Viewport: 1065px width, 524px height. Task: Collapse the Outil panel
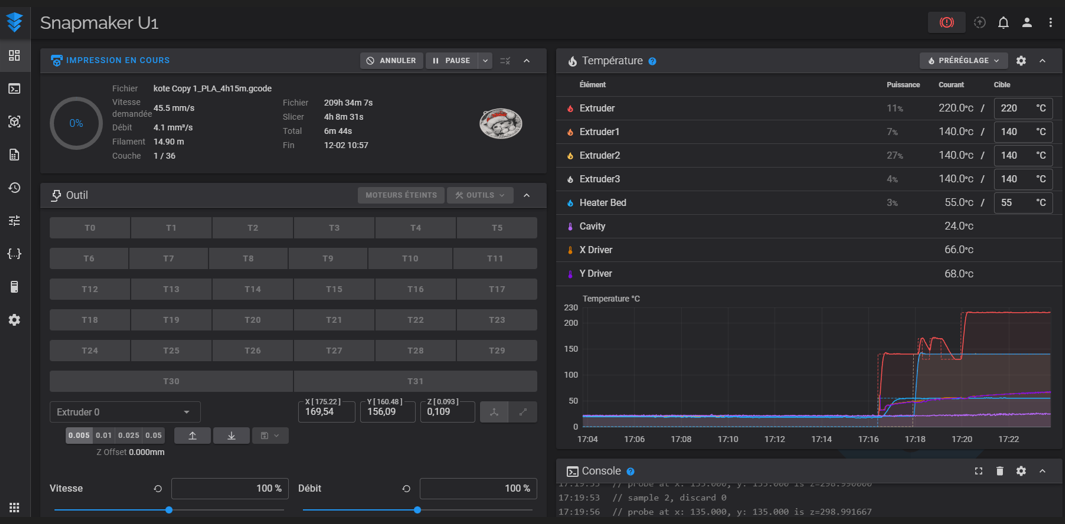click(526, 196)
